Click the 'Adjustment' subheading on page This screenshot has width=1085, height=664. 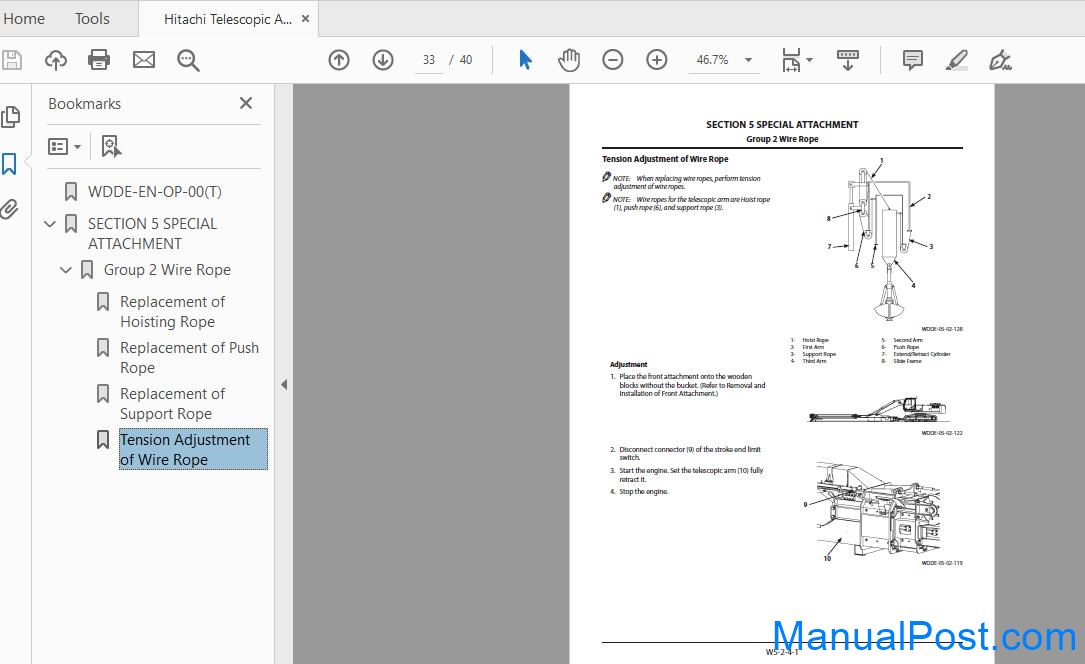point(628,365)
